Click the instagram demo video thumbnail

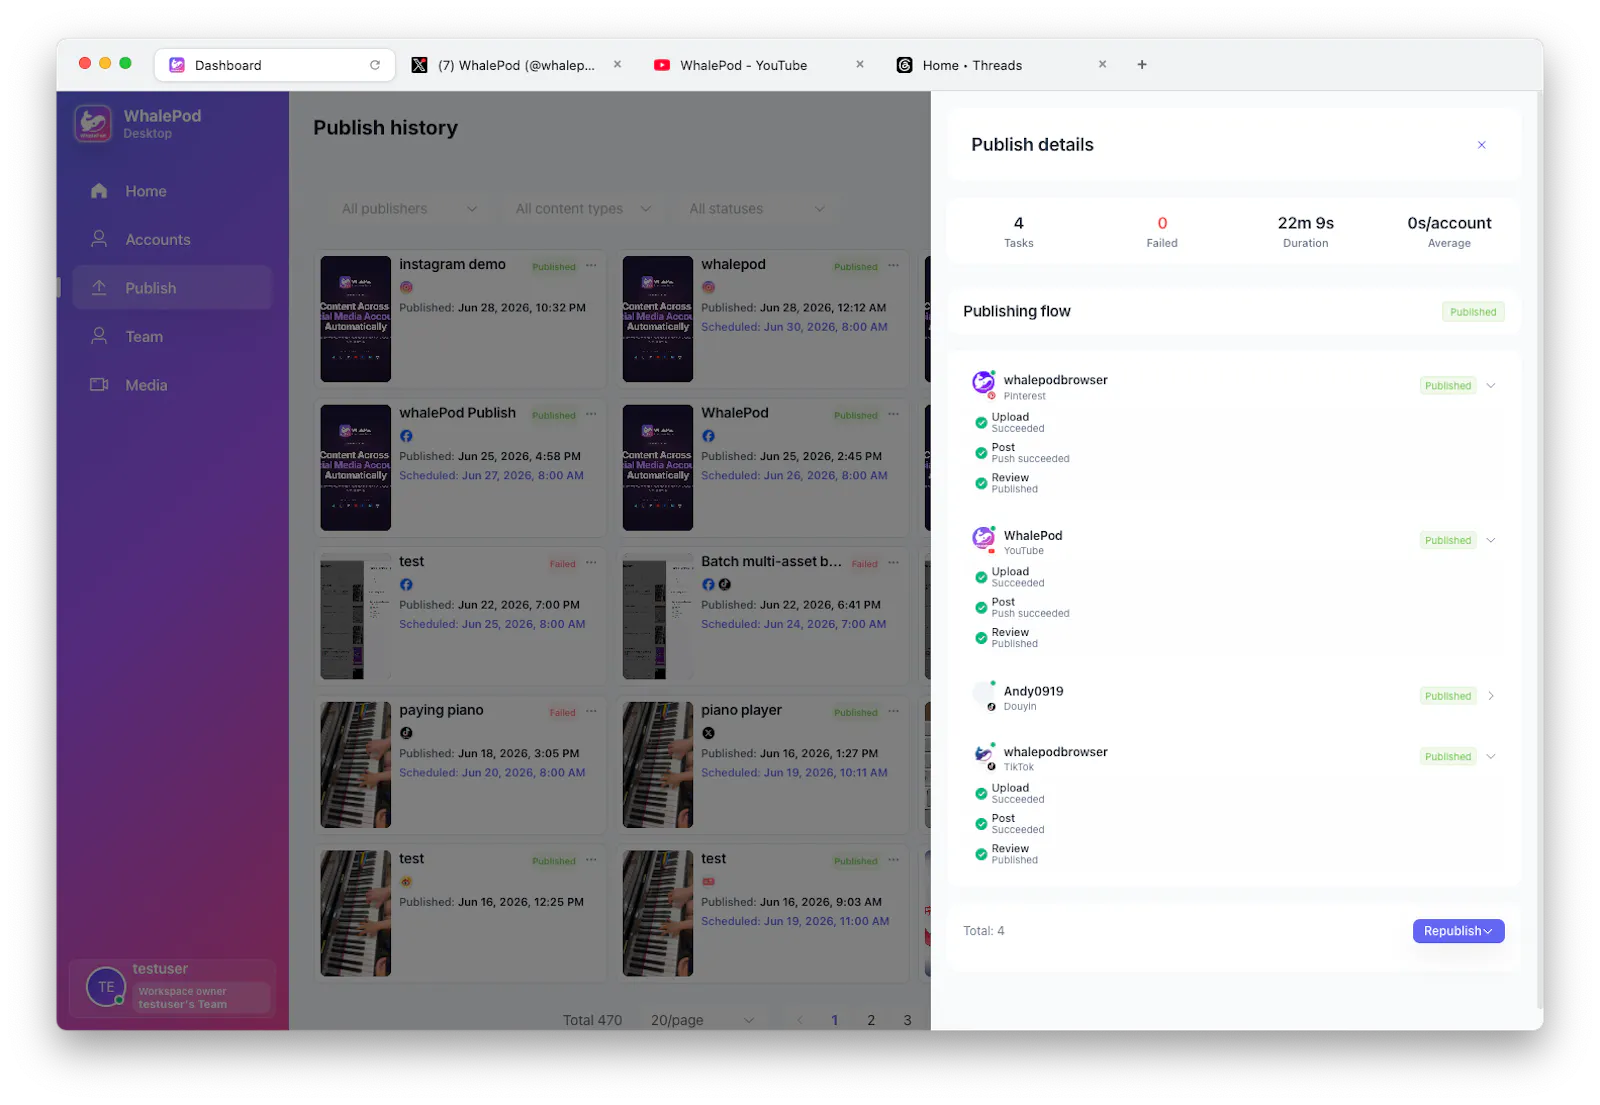pyautogui.click(x=355, y=319)
